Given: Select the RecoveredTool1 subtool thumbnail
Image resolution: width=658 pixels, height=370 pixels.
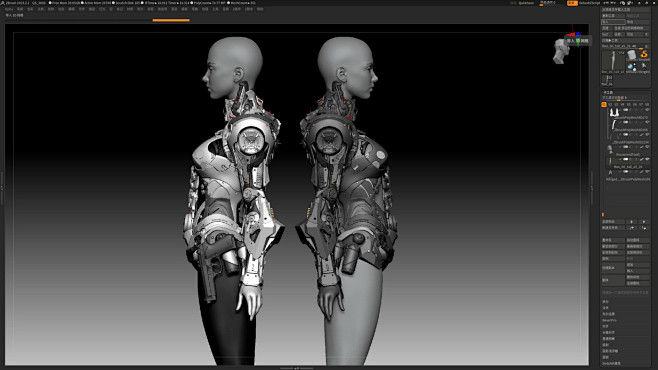Looking at the screenshot, I should pyautogui.click(x=610, y=149).
